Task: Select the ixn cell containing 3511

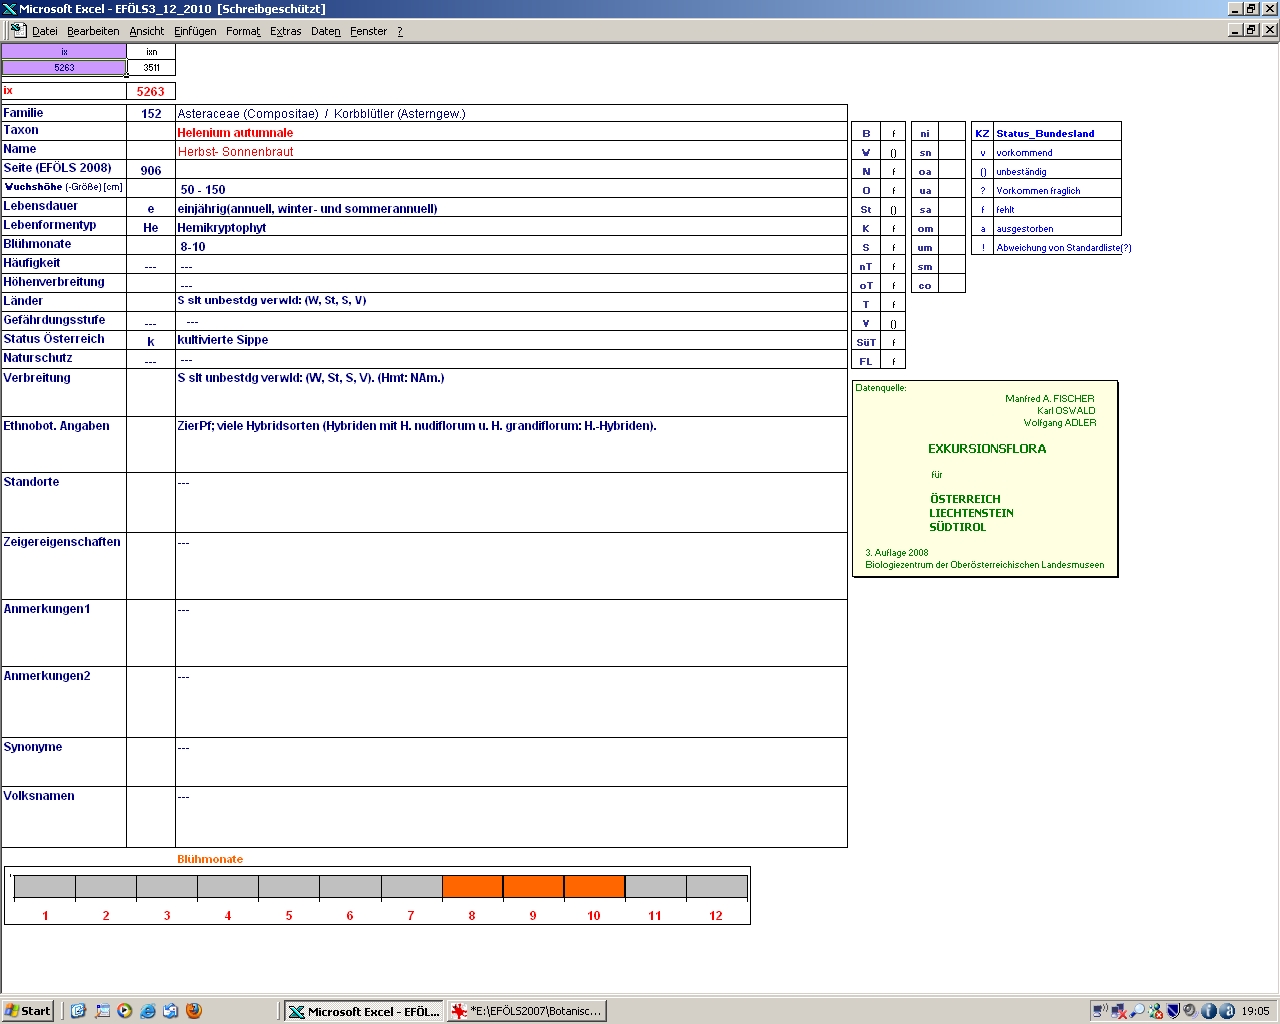Action: coord(151,68)
